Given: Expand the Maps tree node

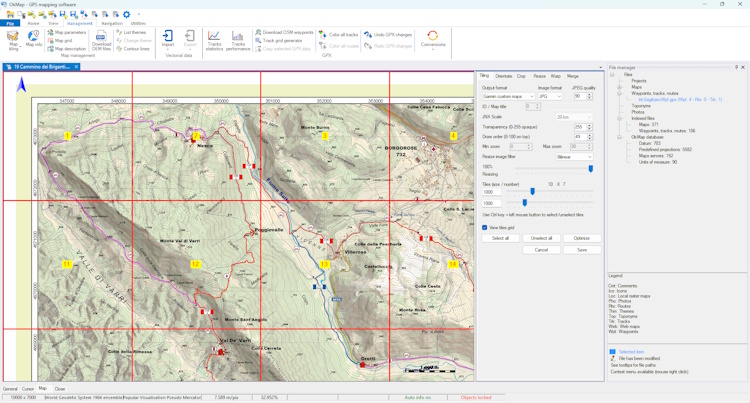Looking at the screenshot, I should pyautogui.click(x=619, y=87).
